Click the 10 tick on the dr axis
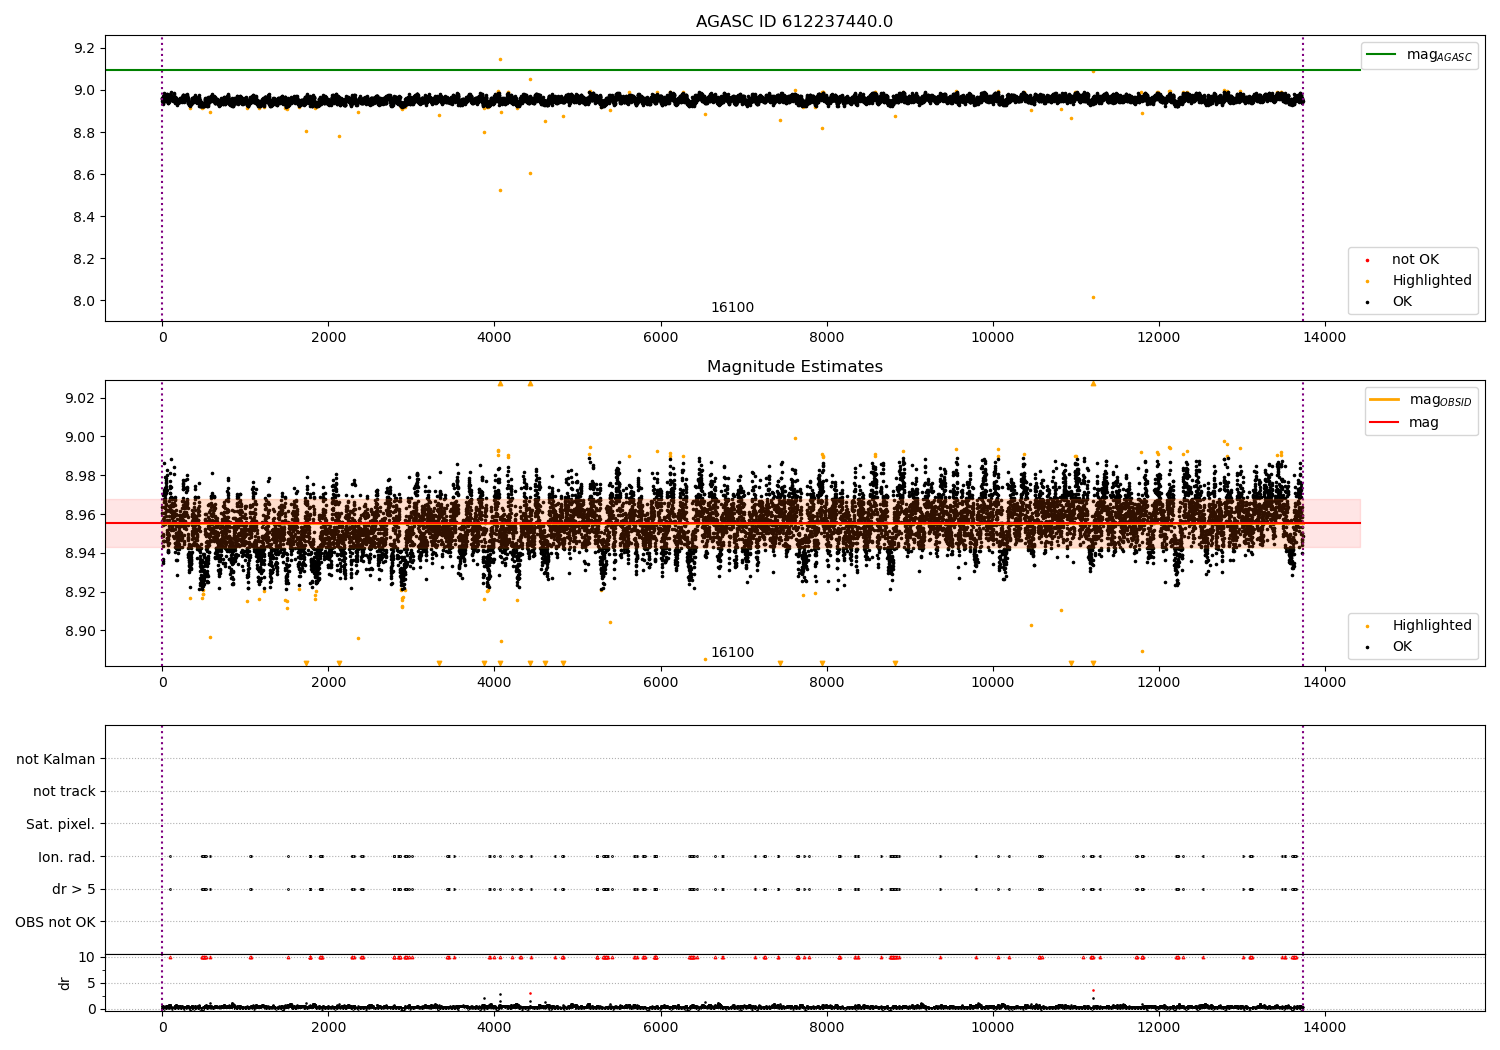 87,957
